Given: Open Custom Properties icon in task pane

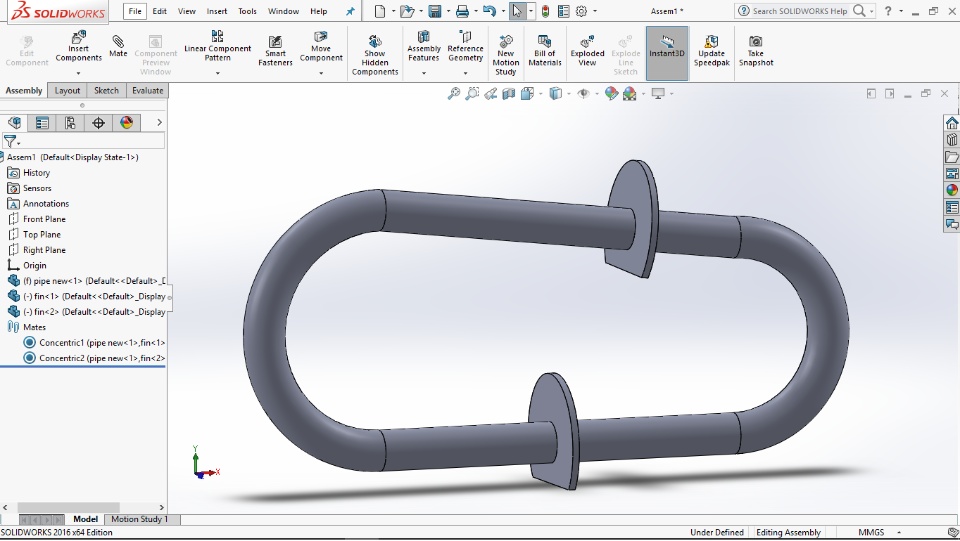Looking at the screenshot, I should (951, 207).
